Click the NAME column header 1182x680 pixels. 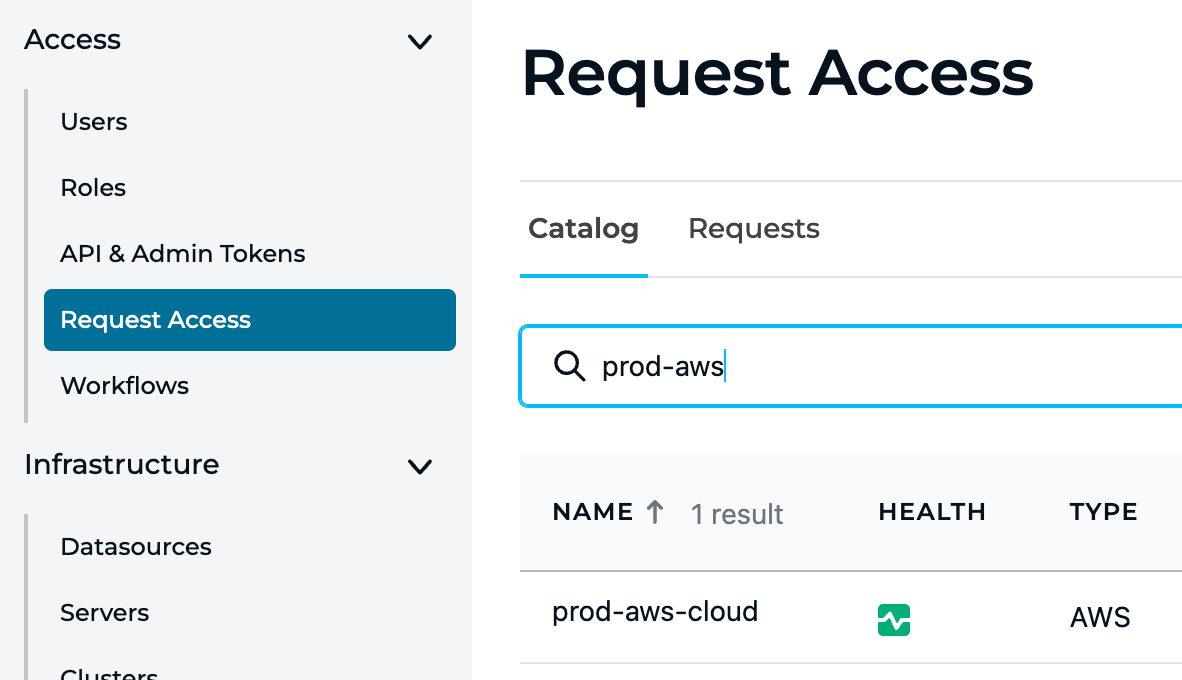click(591, 511)
